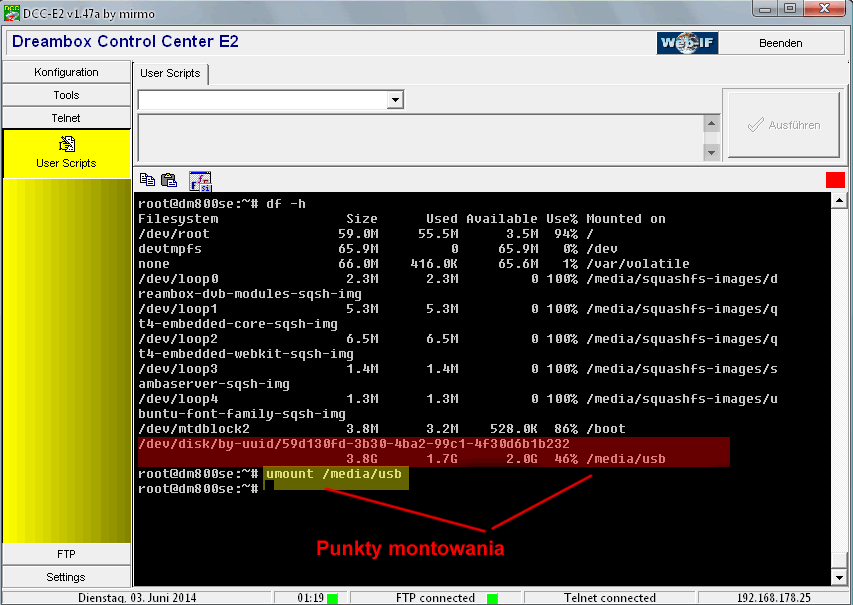The height and width of the screenshot is (605, 853).
Task: Click the green indicator beside the clock
Action: (332, 598)
